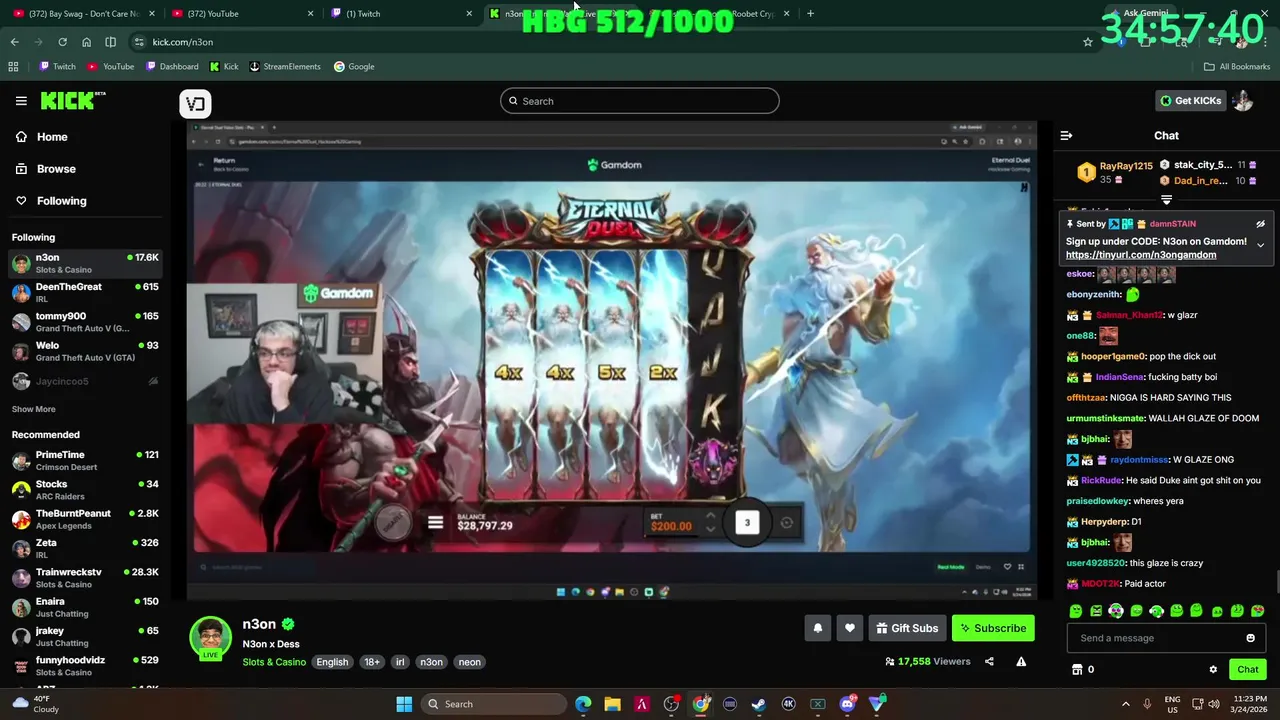The image size is (1280, 720).
Task: Click the English language tag
Action: [332, 662]
